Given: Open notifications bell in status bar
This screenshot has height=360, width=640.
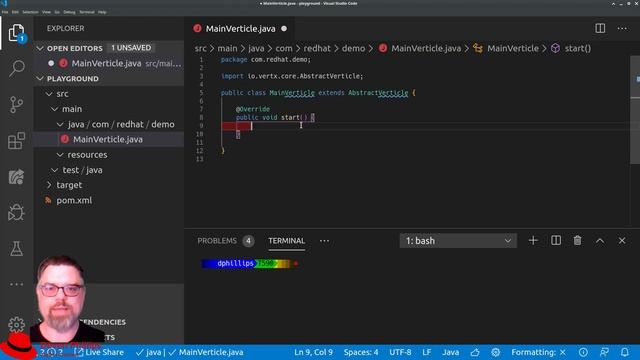Looking at the screenshot, I should tap(625, 352).
